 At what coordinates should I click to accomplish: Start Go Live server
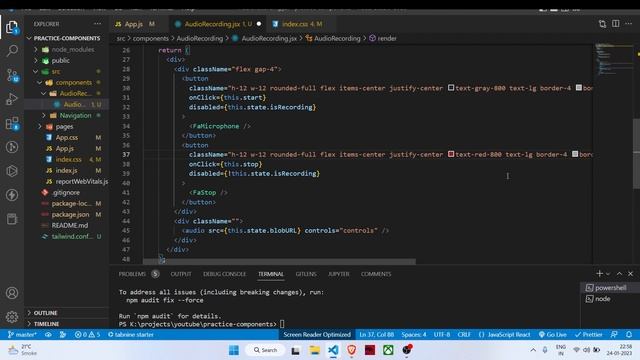[x=553, y=334]
